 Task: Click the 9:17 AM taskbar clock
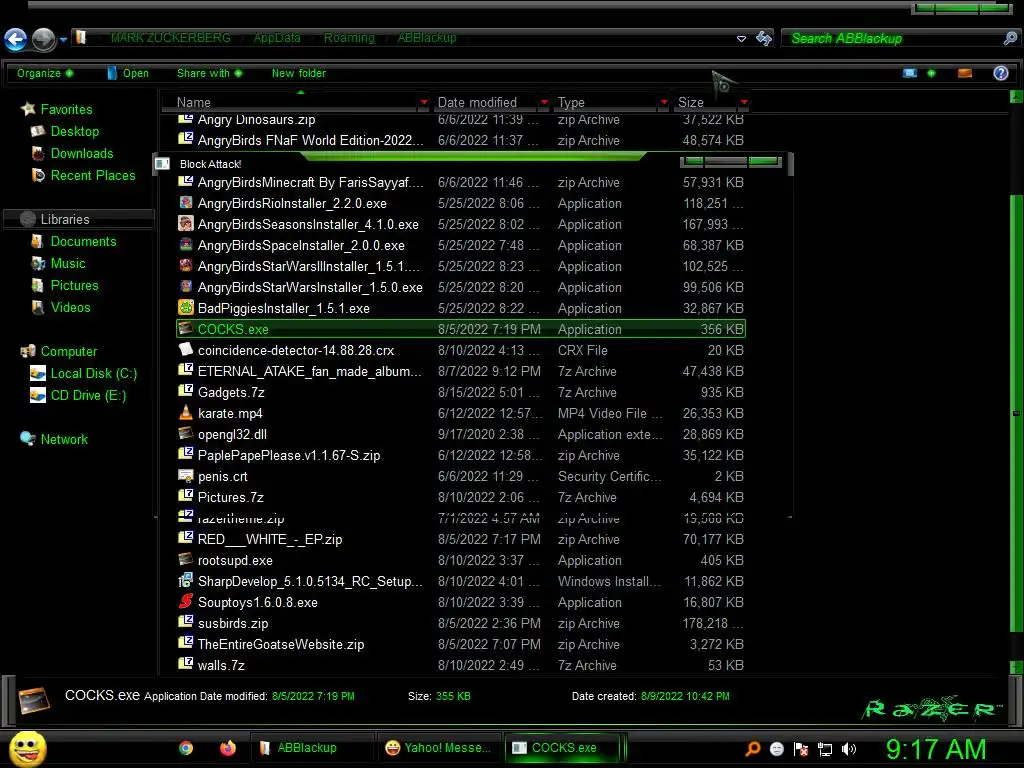tap(936, 748)
